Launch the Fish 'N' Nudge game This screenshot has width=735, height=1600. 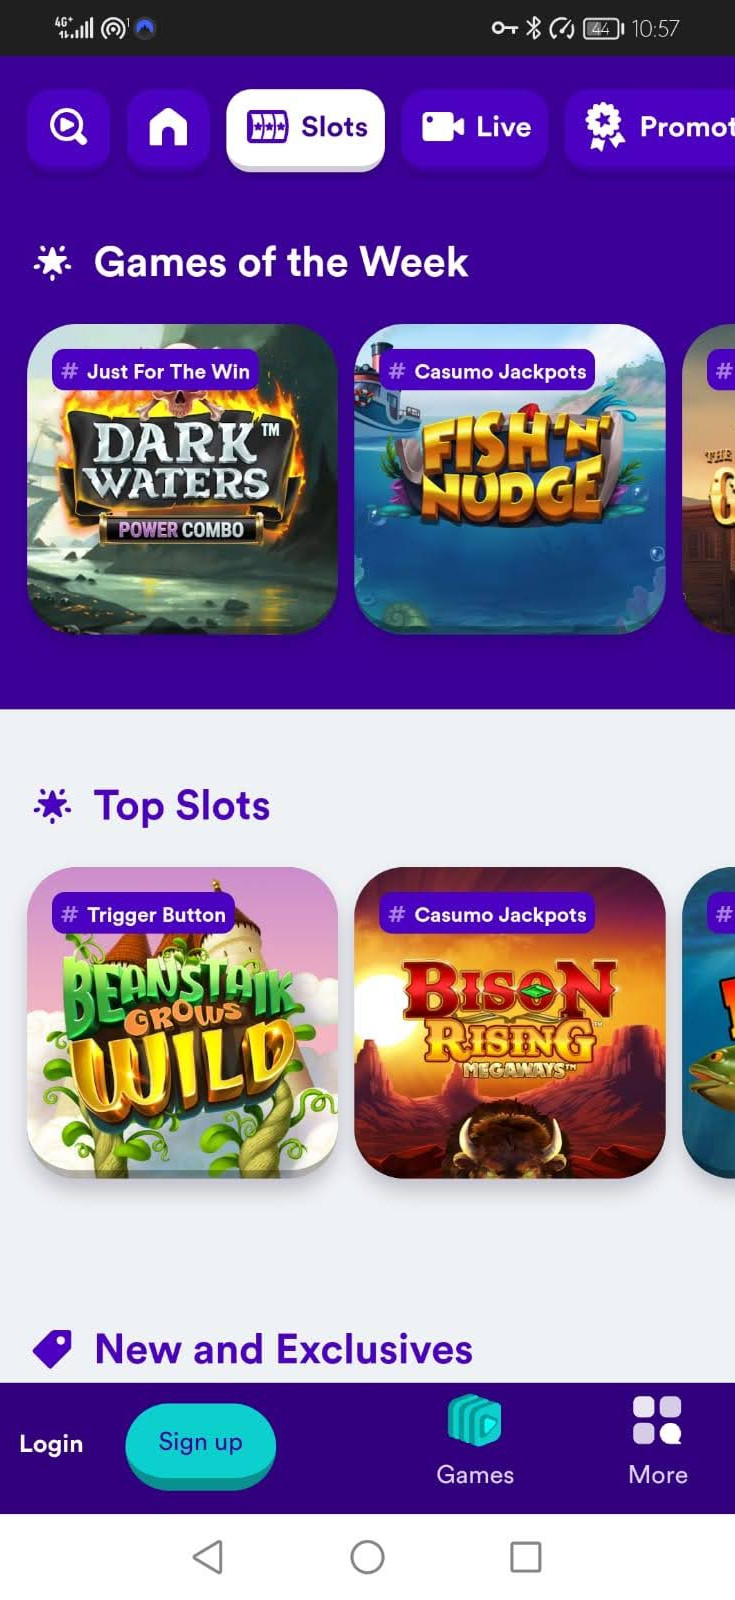(510, 479)
